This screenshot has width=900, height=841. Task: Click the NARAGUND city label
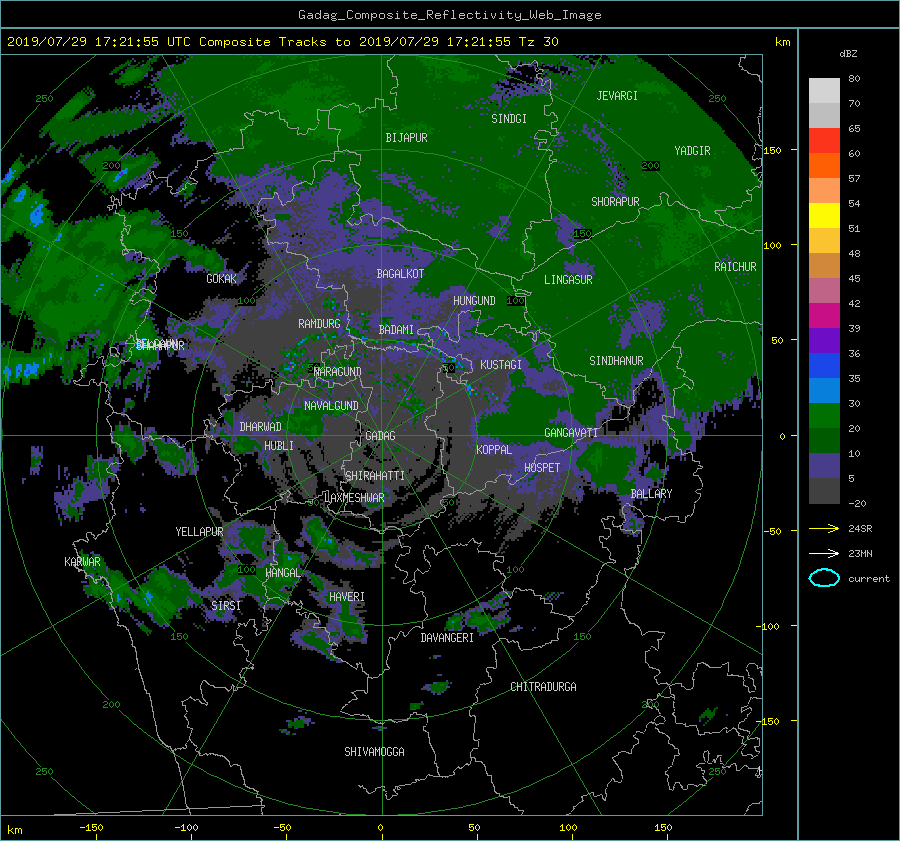pyautogui.click(x=338, y=372)
